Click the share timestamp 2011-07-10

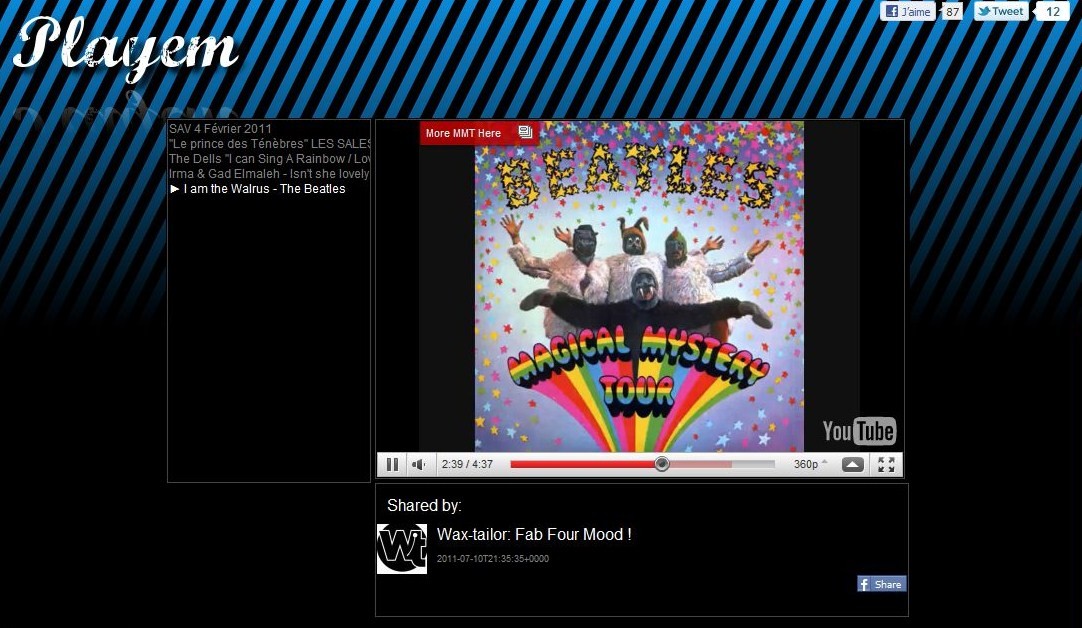(493, 559)
